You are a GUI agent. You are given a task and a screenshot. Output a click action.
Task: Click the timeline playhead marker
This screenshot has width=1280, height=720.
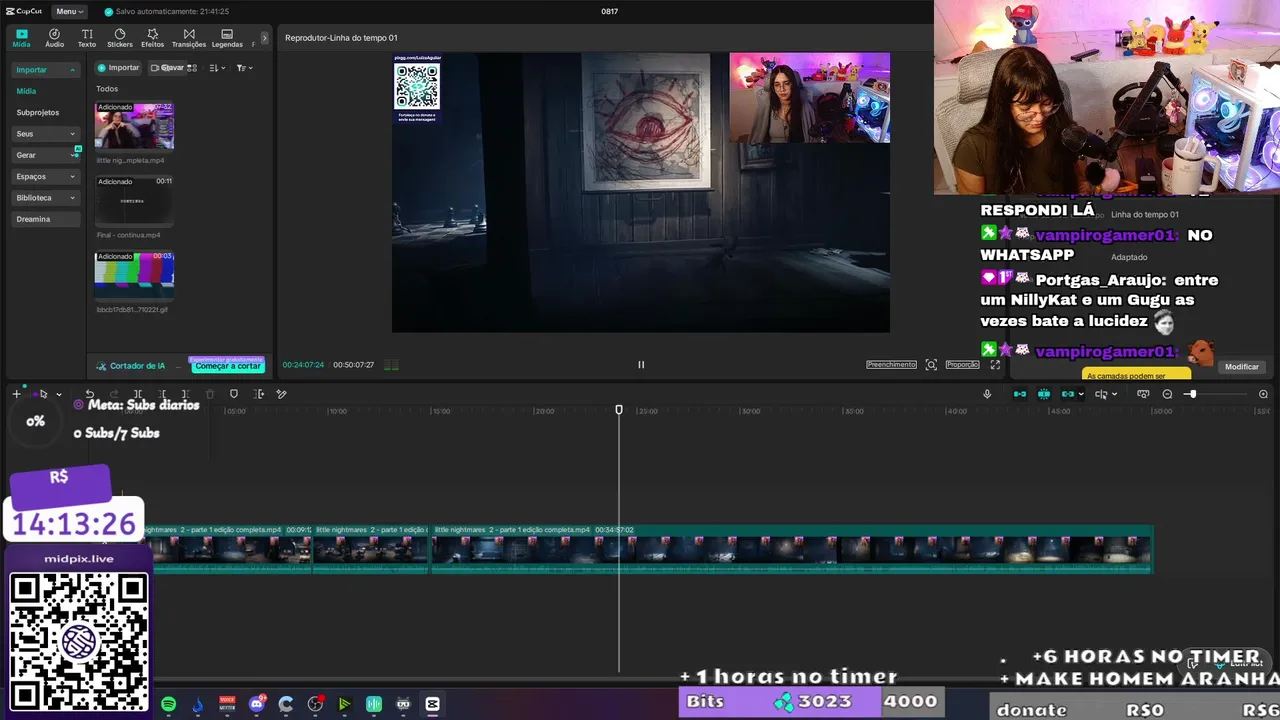pyautogui.click(x=619, y=410)
